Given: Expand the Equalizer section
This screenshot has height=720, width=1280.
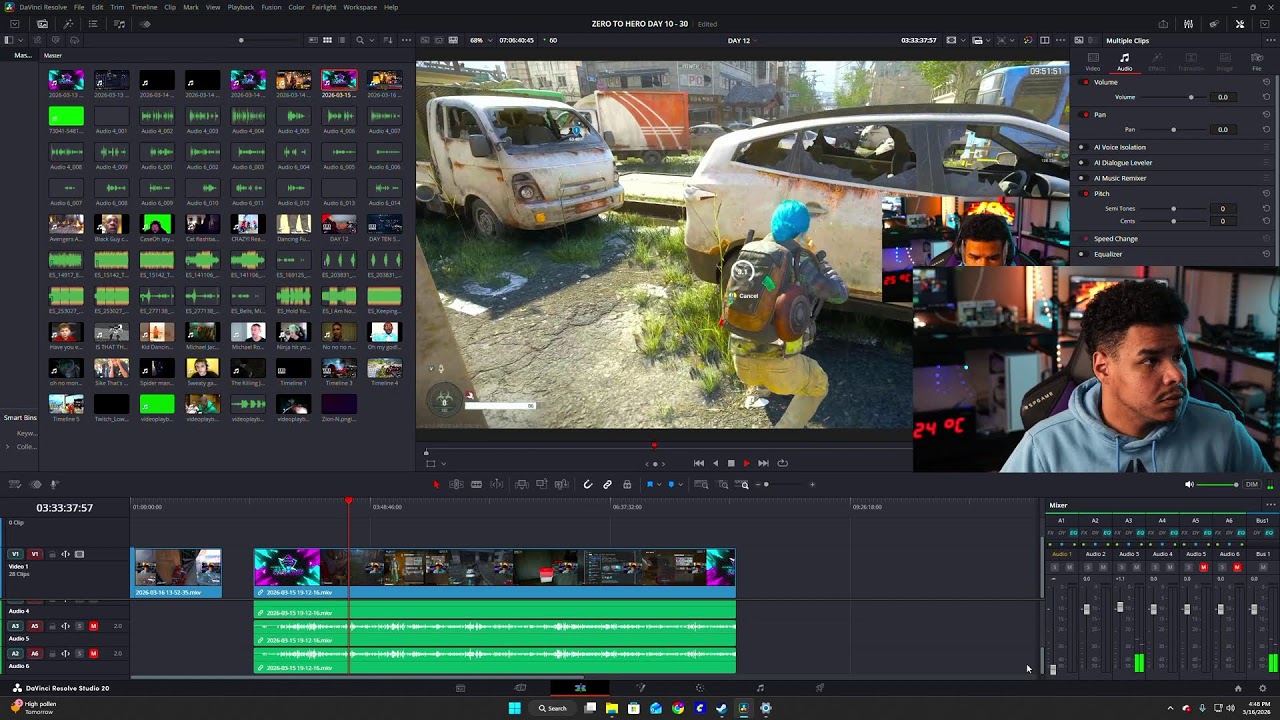Looking at the screenshot, I should coord(1108,254).
